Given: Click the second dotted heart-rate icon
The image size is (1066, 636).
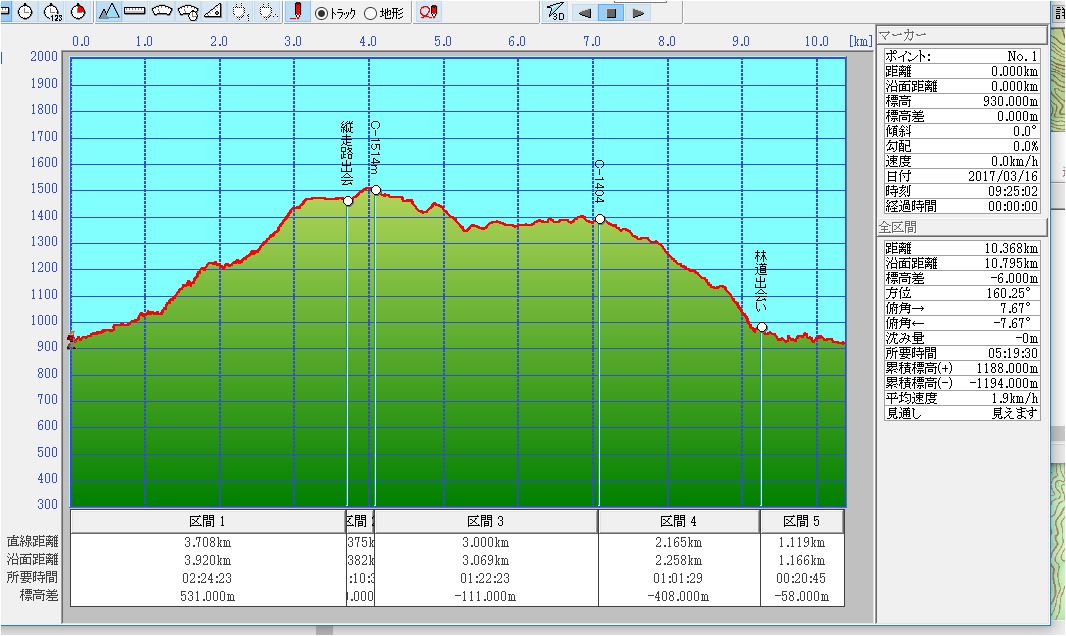Looking at the screenshot, I should 268,12.
